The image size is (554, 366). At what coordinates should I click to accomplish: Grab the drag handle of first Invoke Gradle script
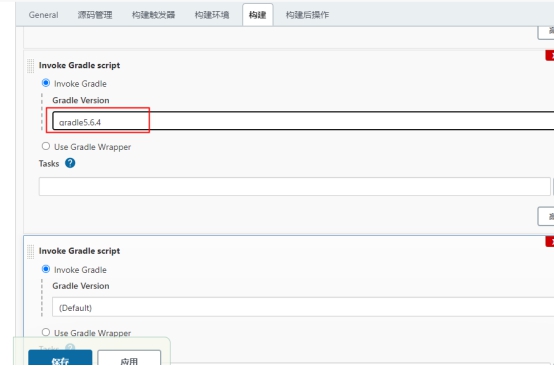pos(31,66)
